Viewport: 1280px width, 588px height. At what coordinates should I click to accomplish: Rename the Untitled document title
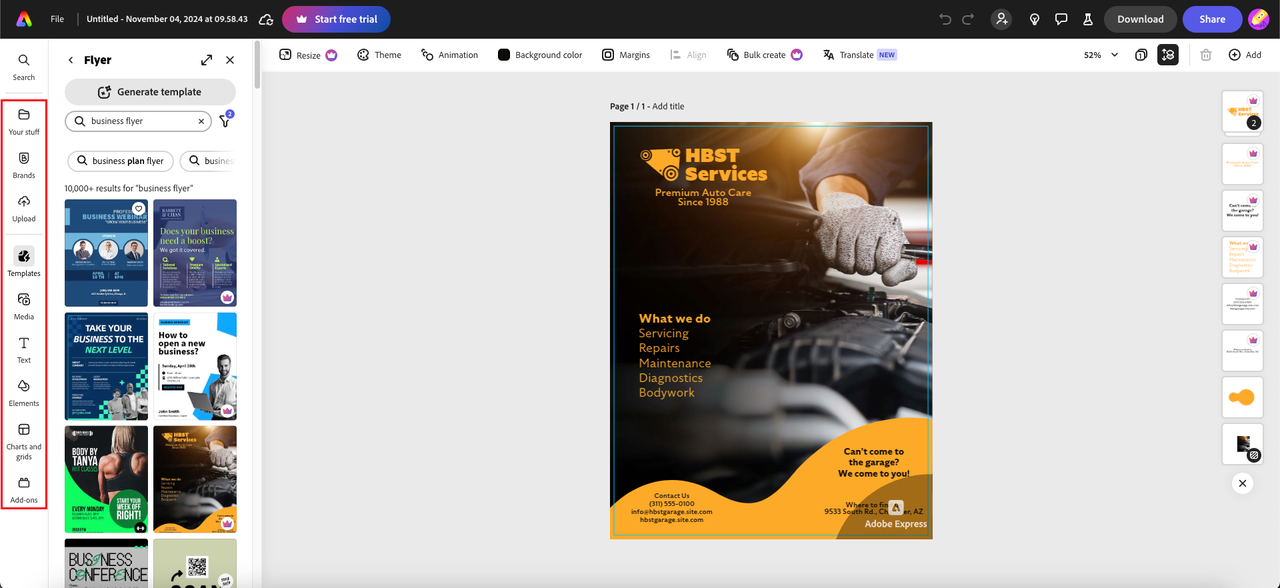[x=167, y=19]
